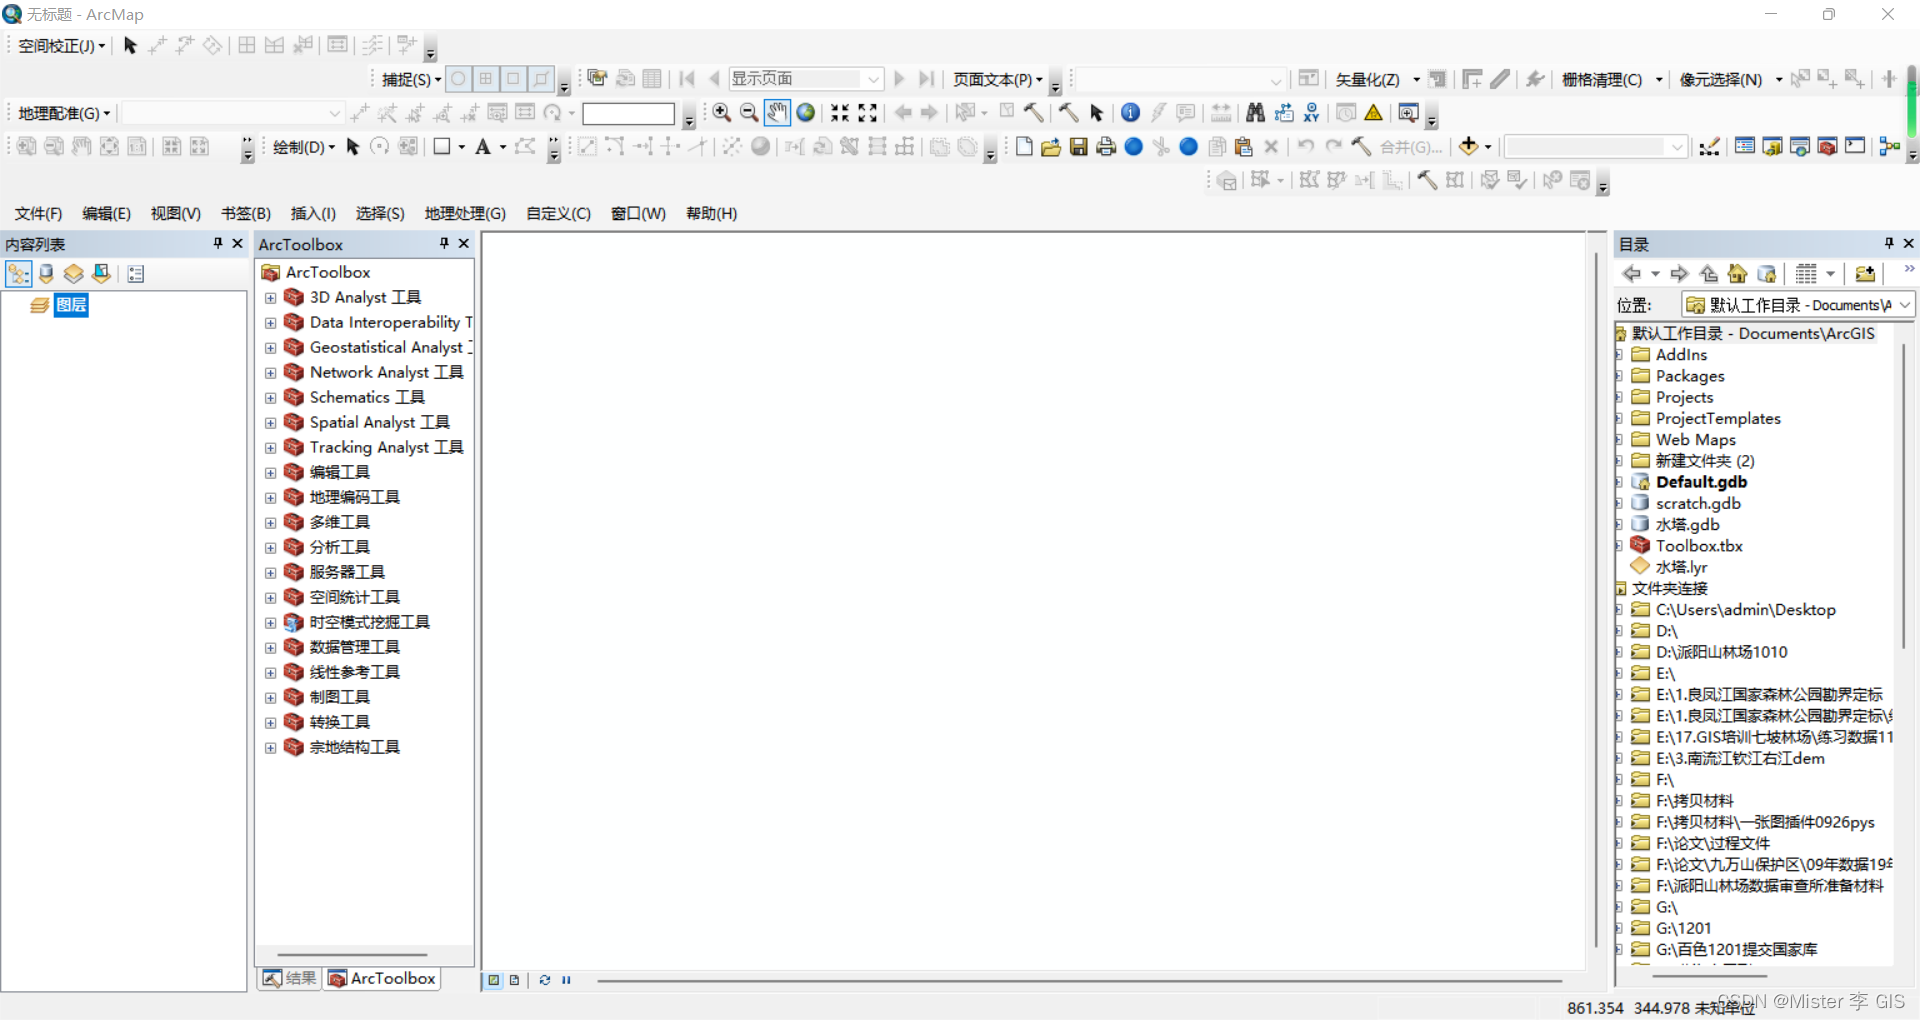Switch to the ArcToolbox bottom tab
Image resolution: width=1920 pixels, height=1020 pixels.
point(383,978)
